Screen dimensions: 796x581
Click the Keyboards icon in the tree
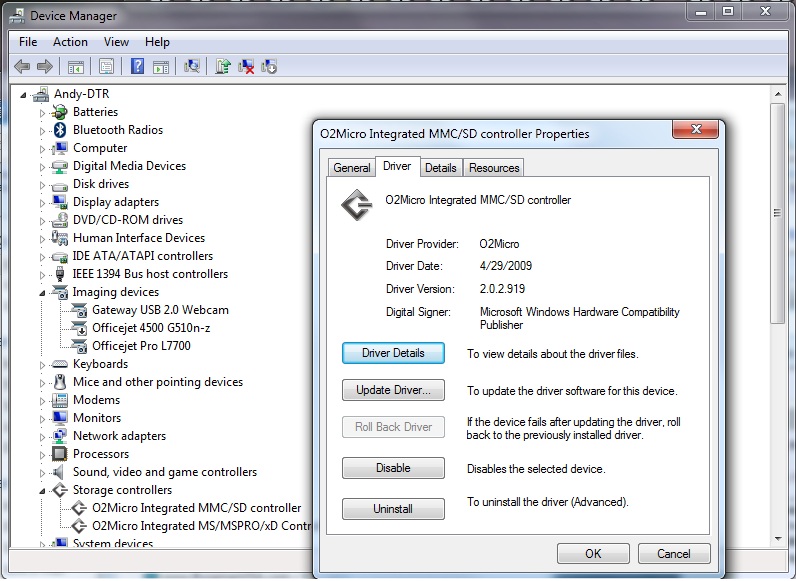(59, 364)
